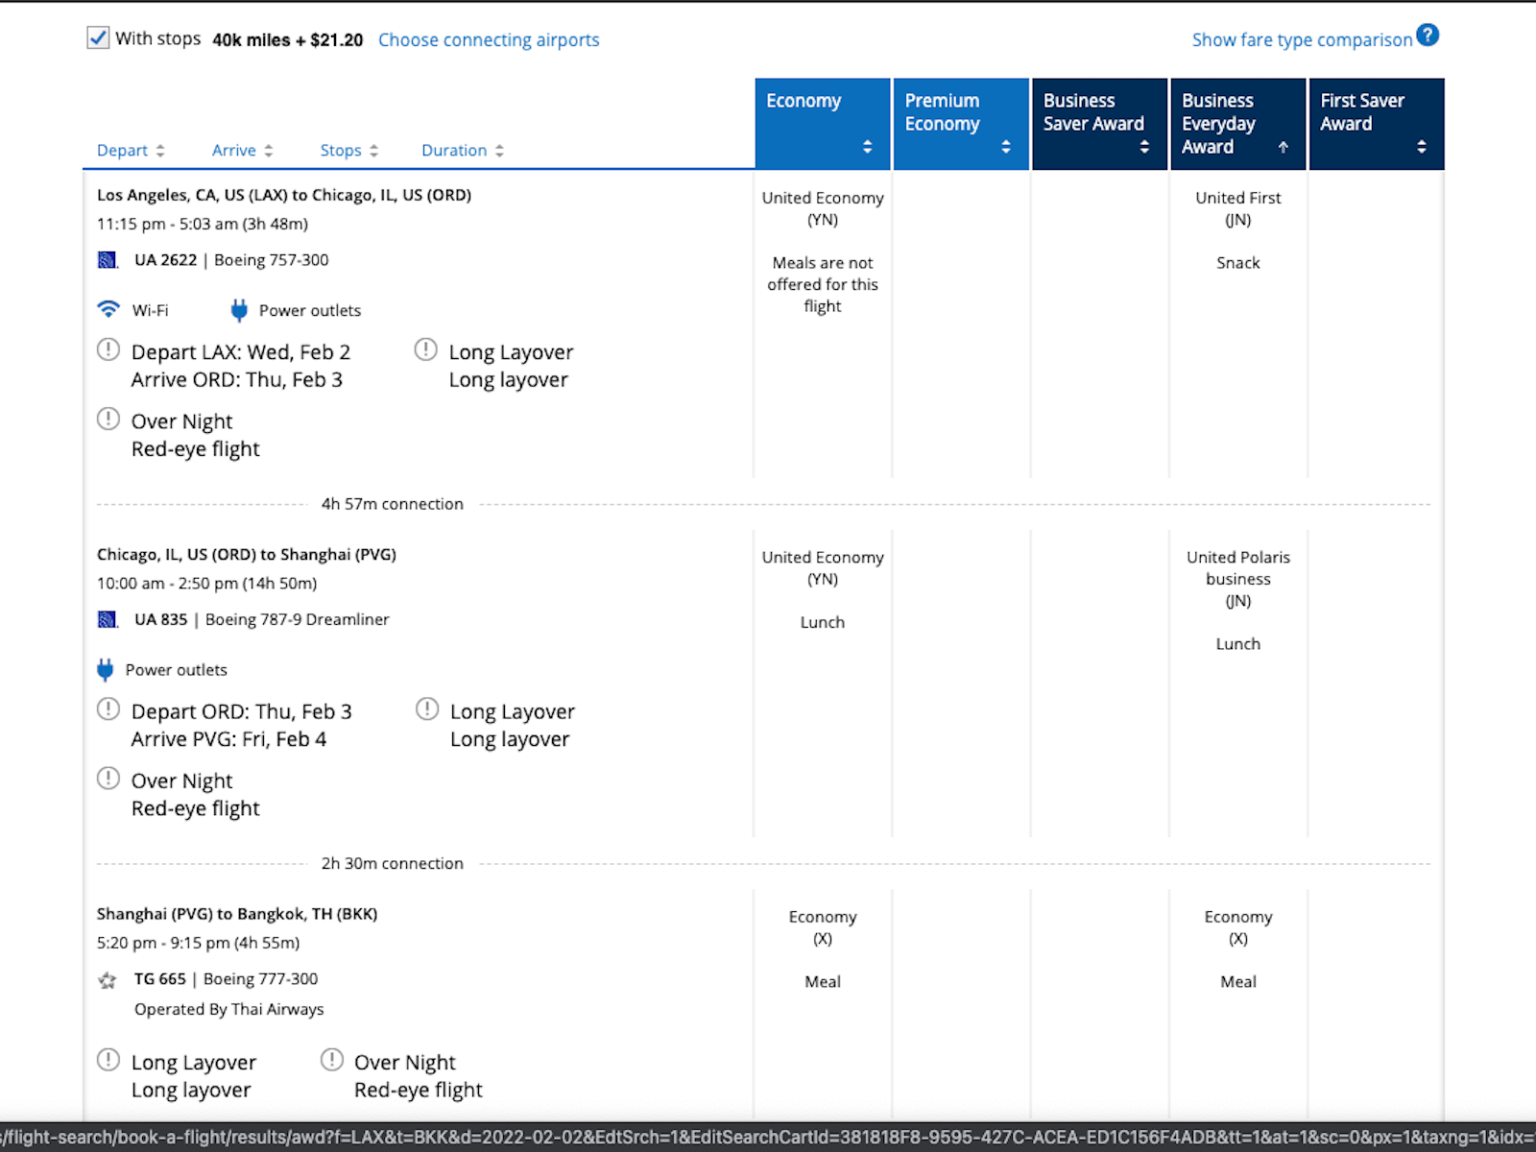1536x1152 pixels.
Task: Sort results by number of Stops
Action: (x=349, y=150)
